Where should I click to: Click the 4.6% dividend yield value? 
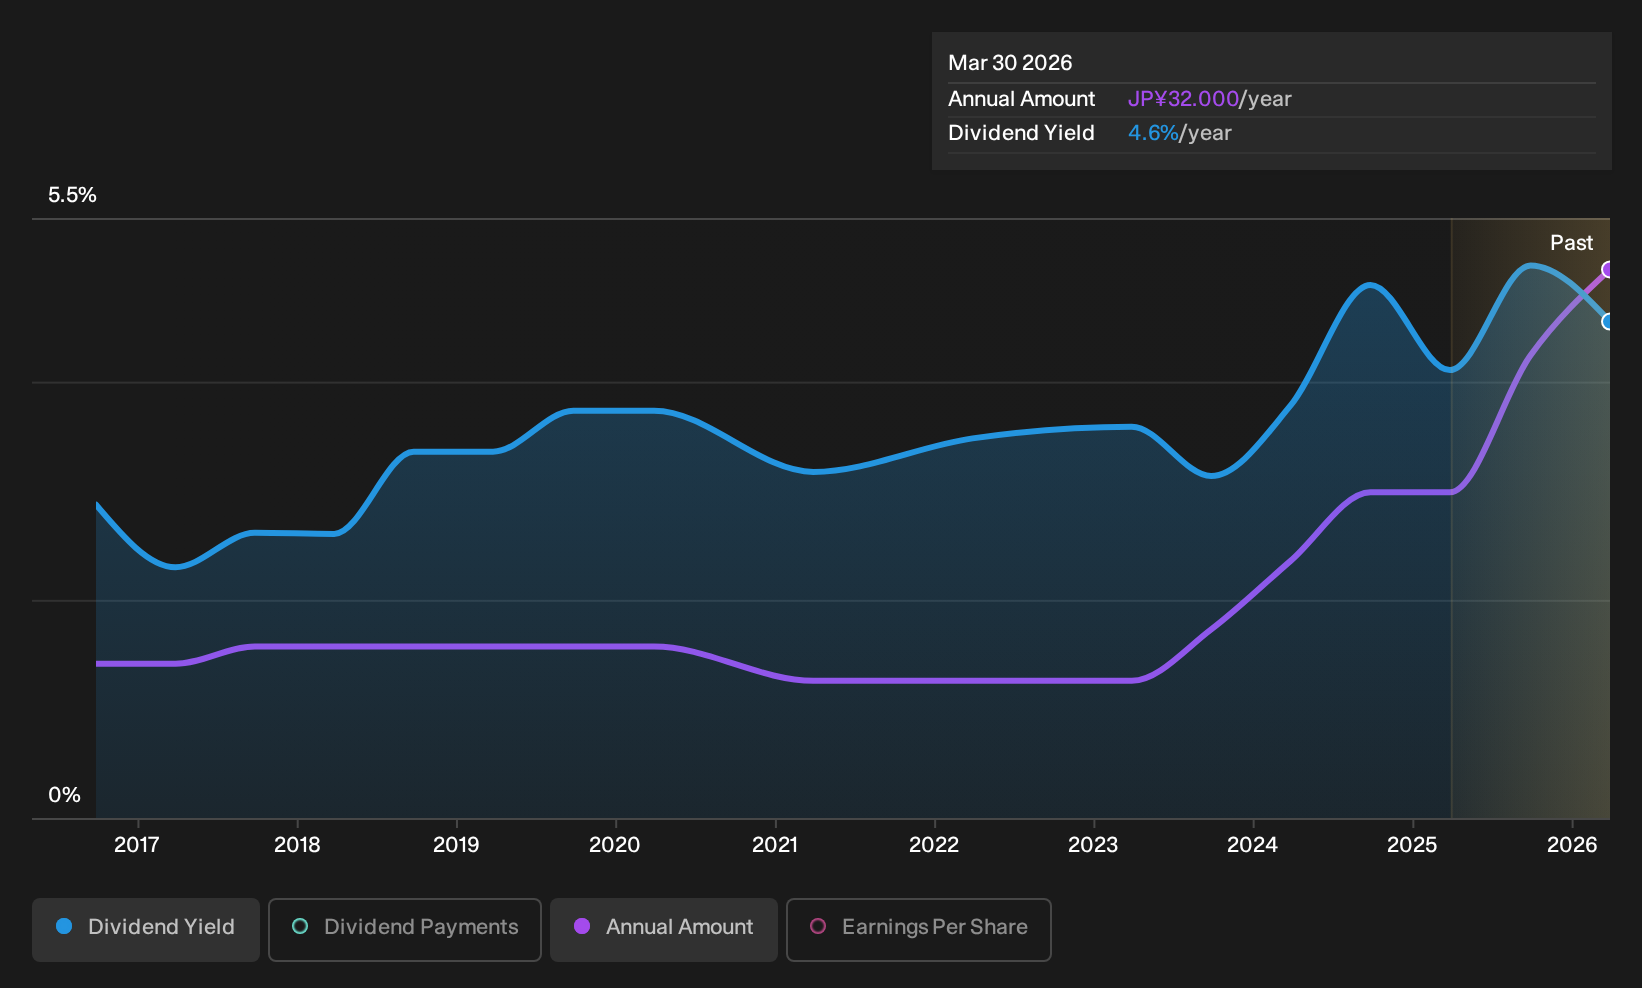1153,133
